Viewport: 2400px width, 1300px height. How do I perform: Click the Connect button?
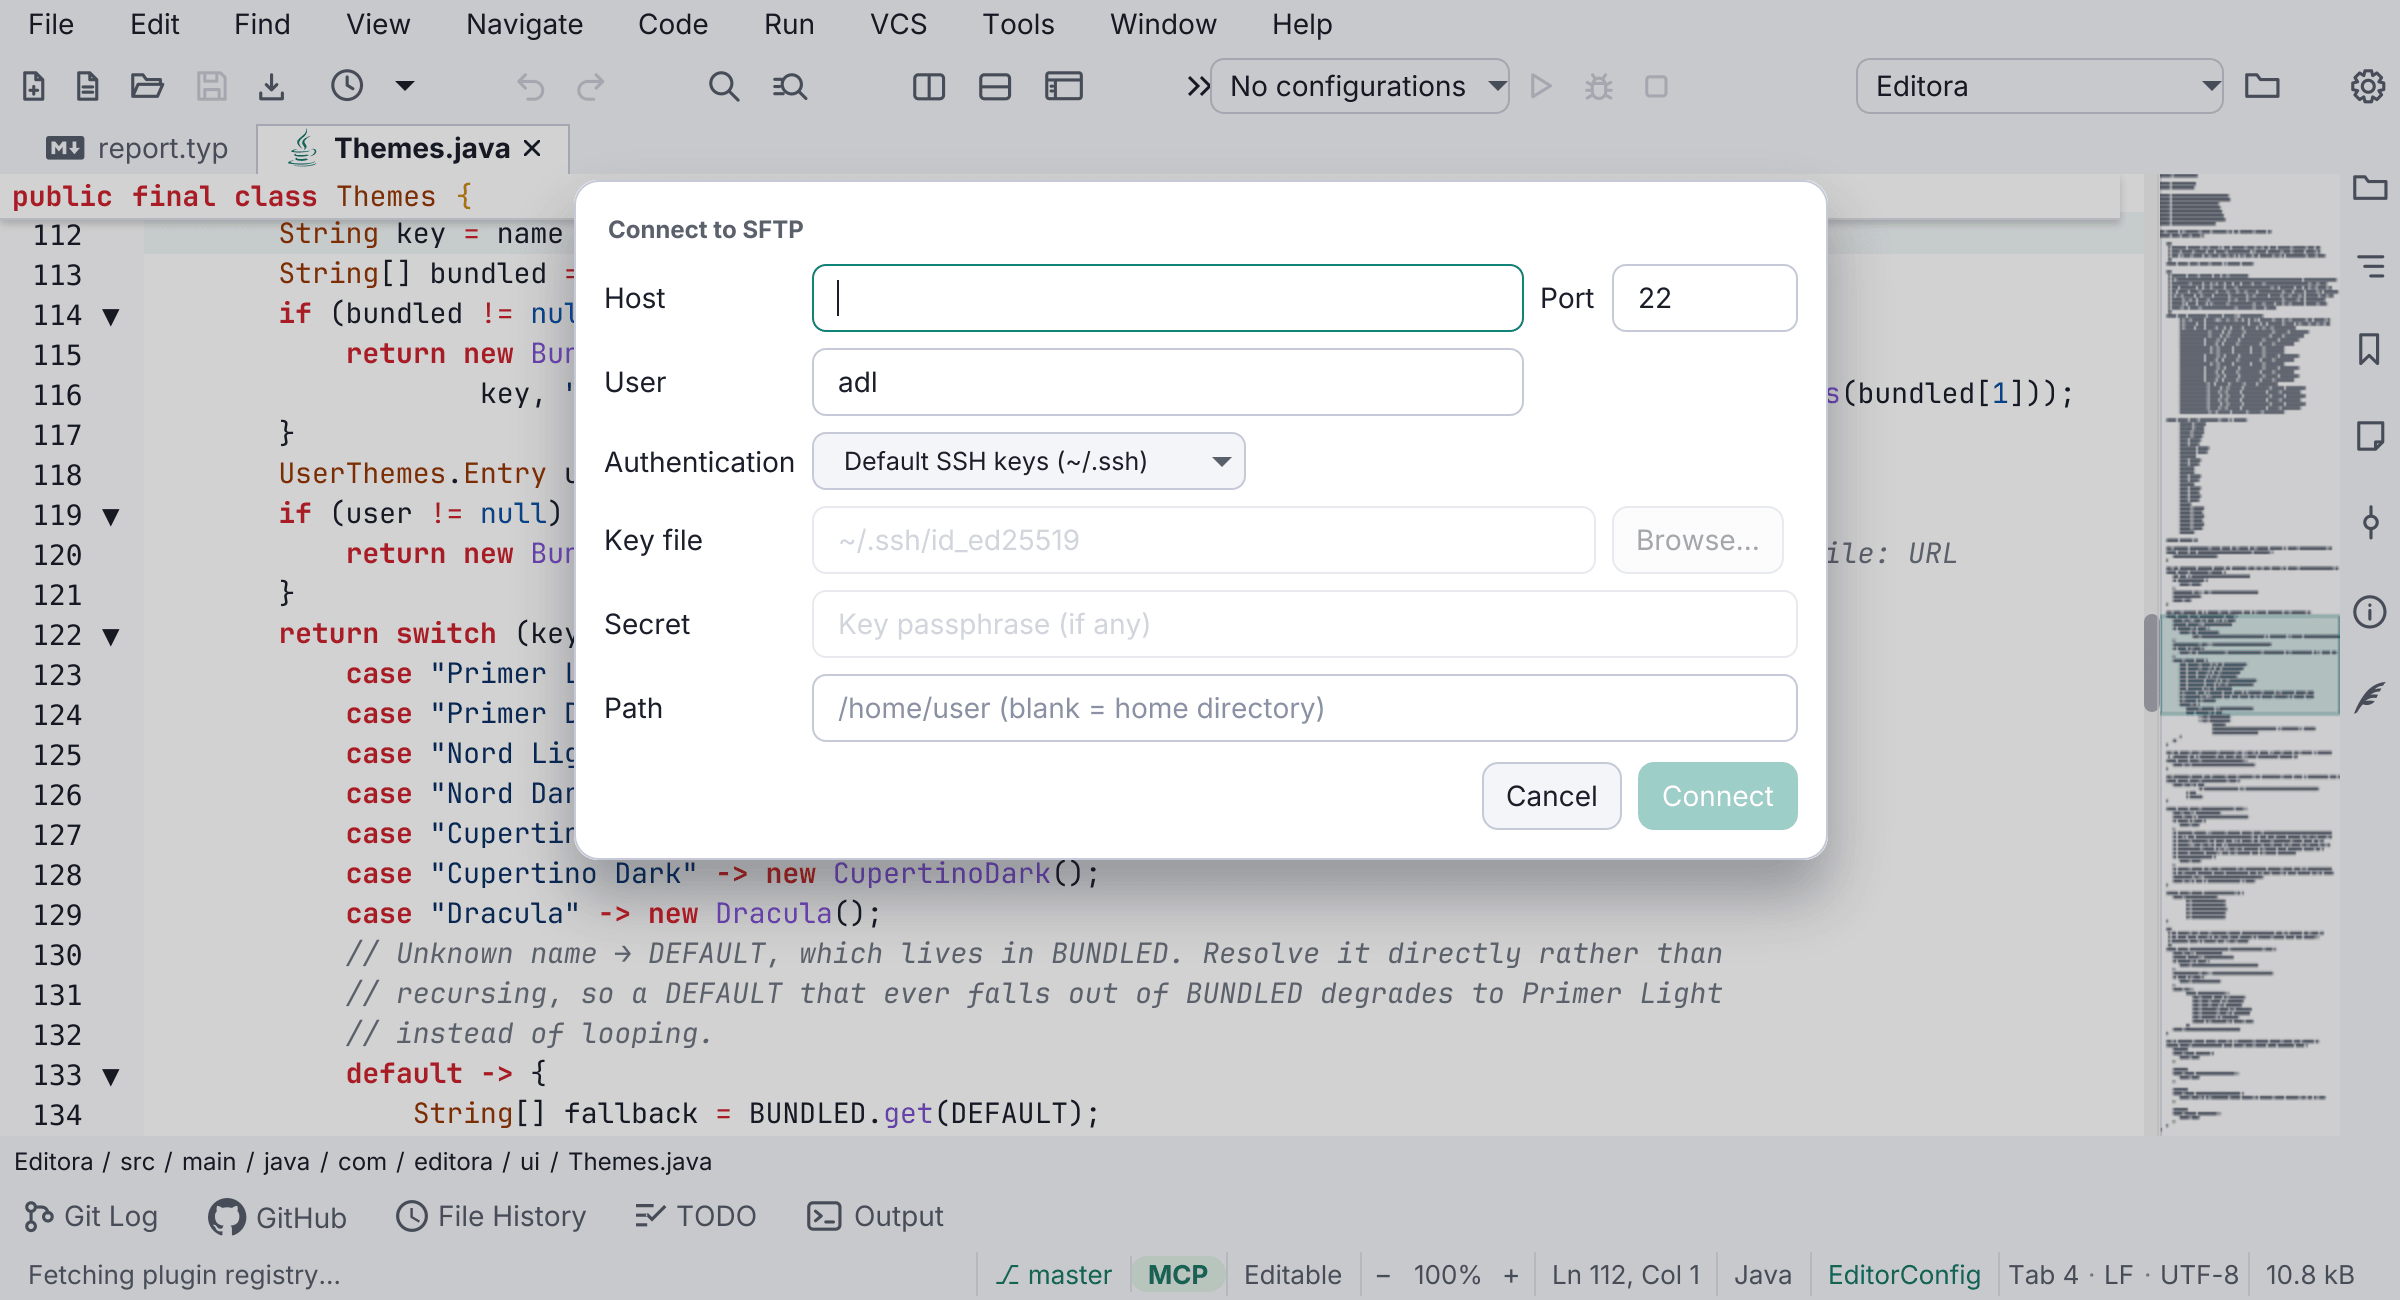(1717, 796)
